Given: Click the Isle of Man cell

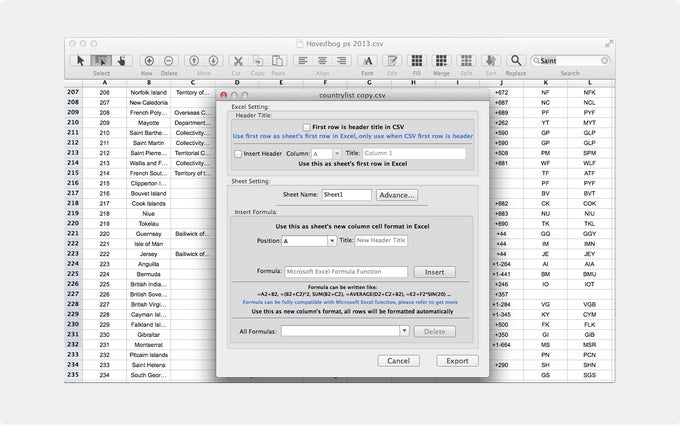Looking at the screenshot, I should [x=148, y=244].
